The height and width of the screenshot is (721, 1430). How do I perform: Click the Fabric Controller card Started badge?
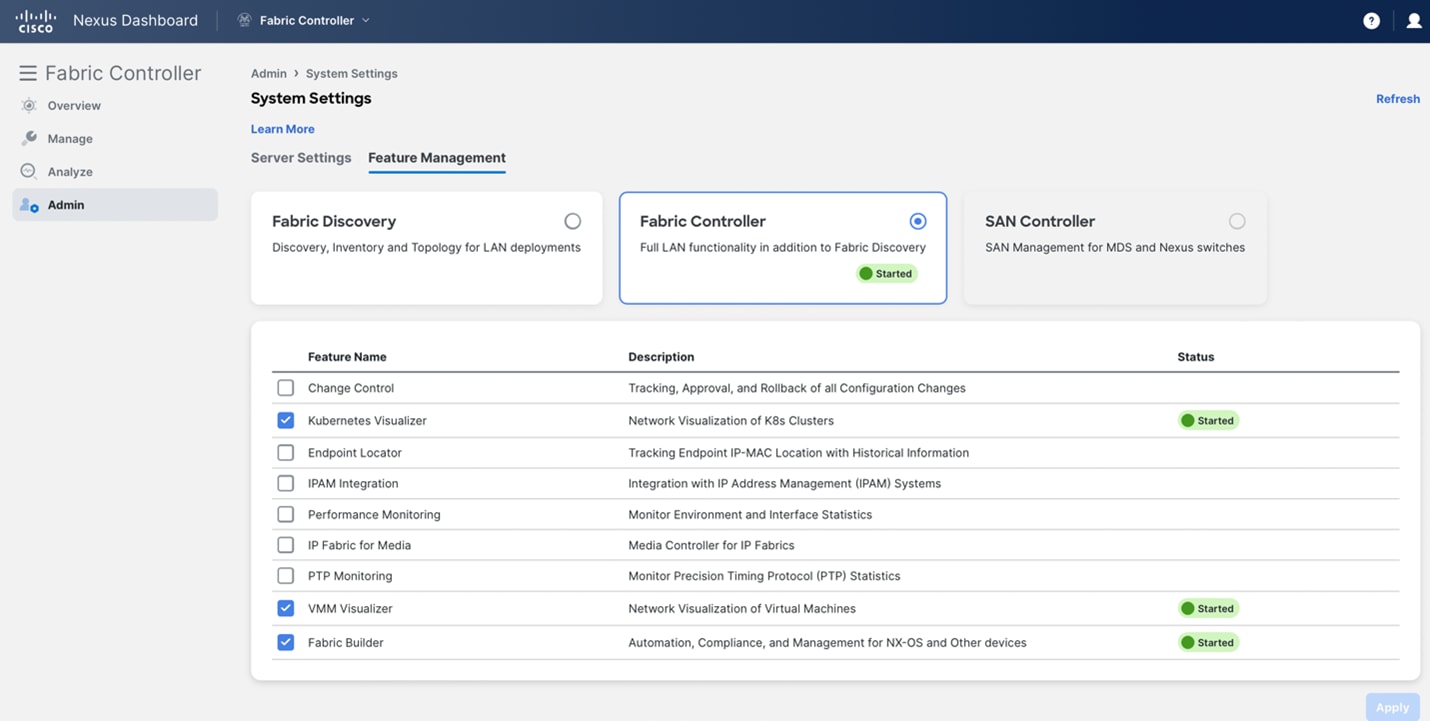point(886,273)
